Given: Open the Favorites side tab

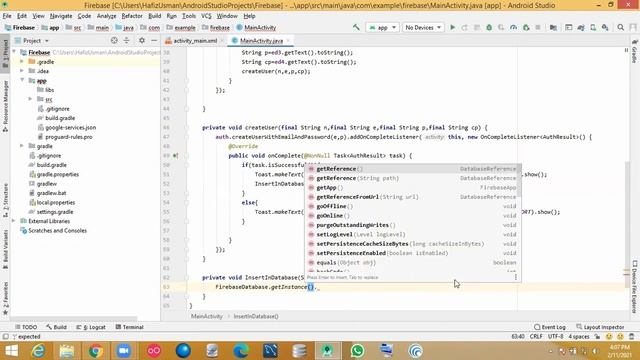Looking at the screenshot, I should pos(5,298).
